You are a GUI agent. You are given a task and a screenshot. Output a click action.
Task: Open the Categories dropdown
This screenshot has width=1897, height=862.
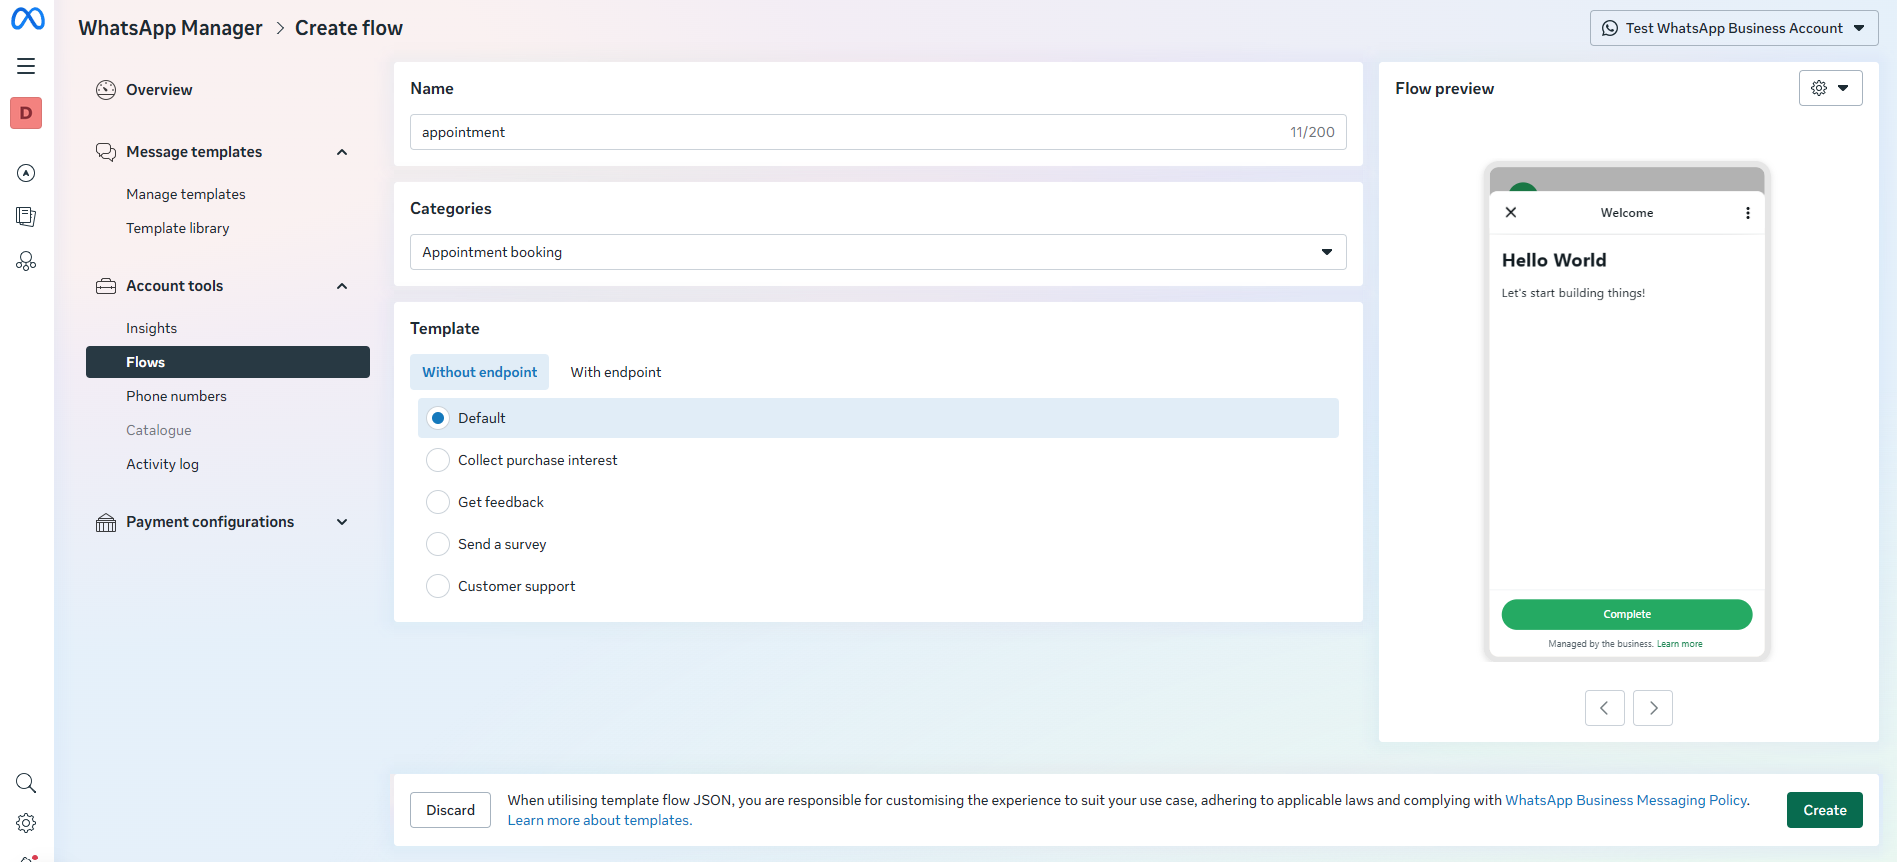pos(877,252)
